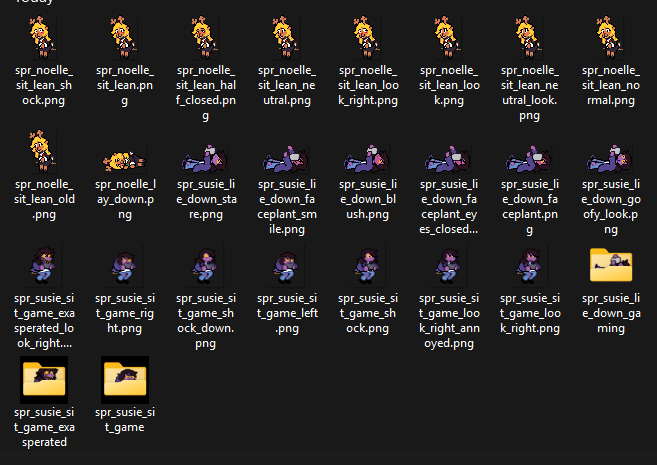The image size is (657, 465).
Task: Click the filename text spr_noelle_sit_lean_normal.png
Action: (x=610, y=85)
